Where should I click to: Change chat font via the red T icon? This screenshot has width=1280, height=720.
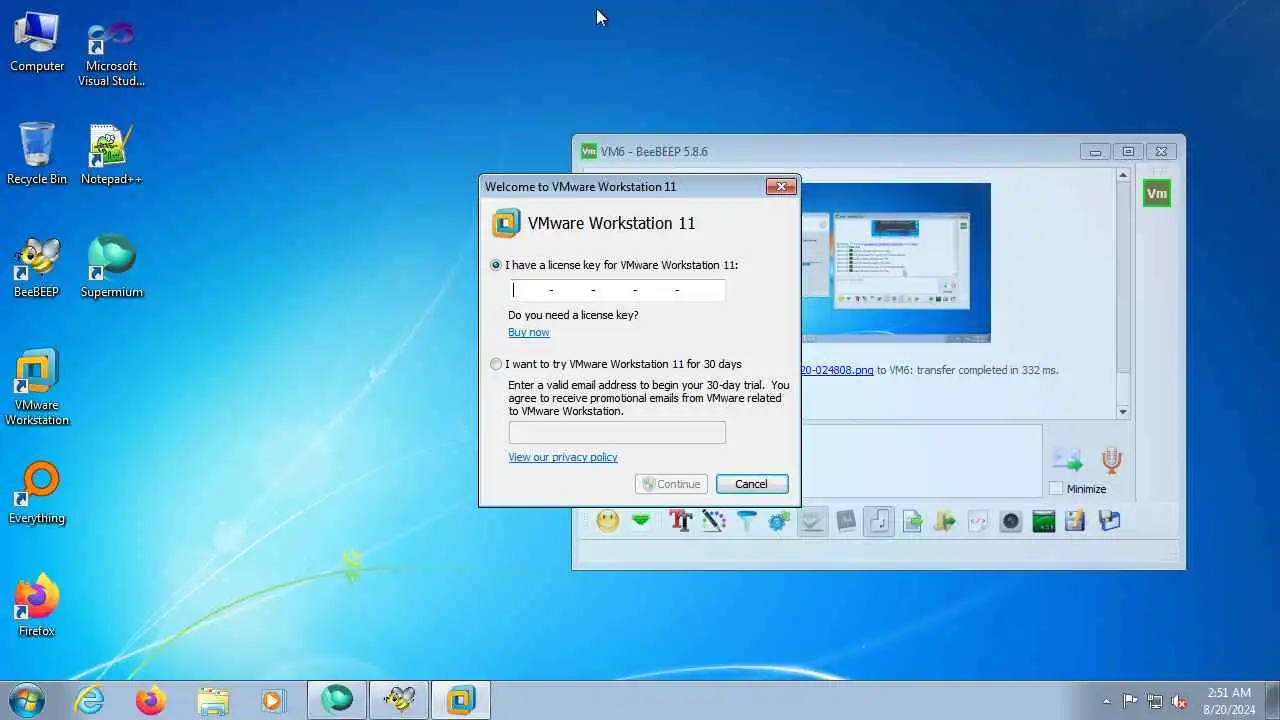click(681, 521)
